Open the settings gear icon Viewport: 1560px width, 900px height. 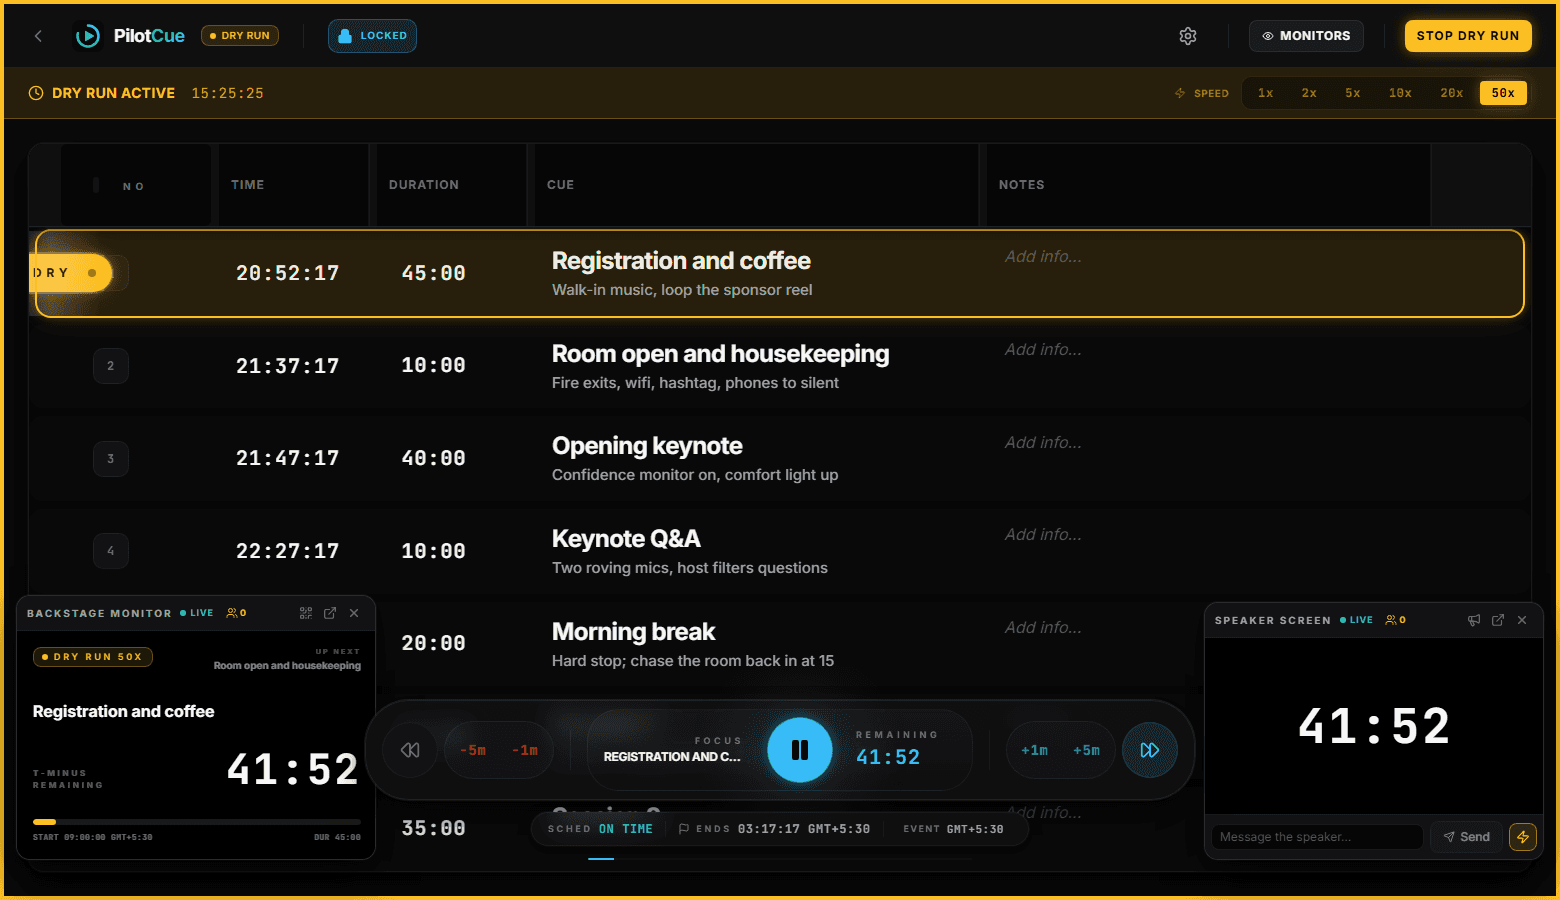(x=1188, y=36)
